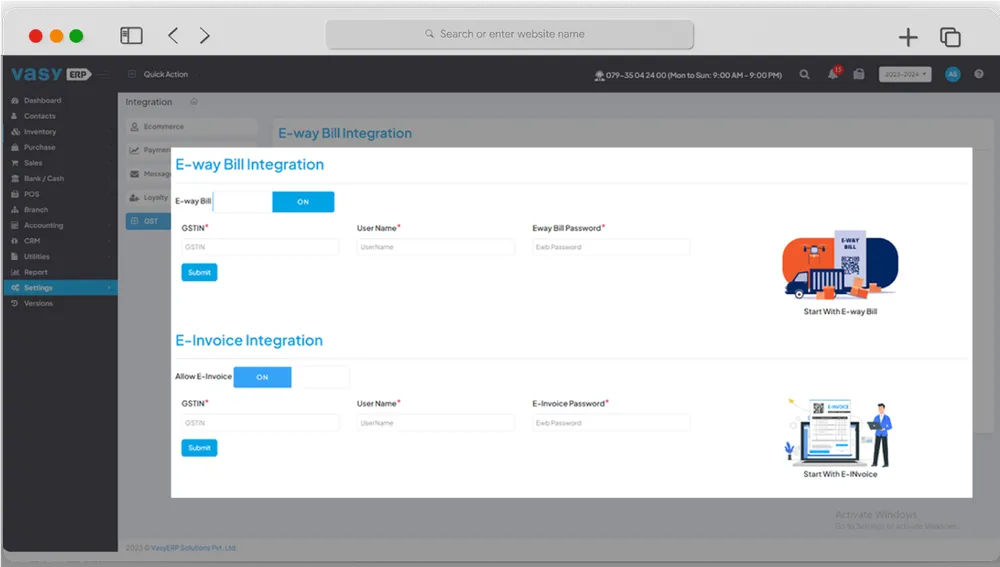Click the Settings gears icon
This screenshot has width=1000, height=567.
coord(15,288)
